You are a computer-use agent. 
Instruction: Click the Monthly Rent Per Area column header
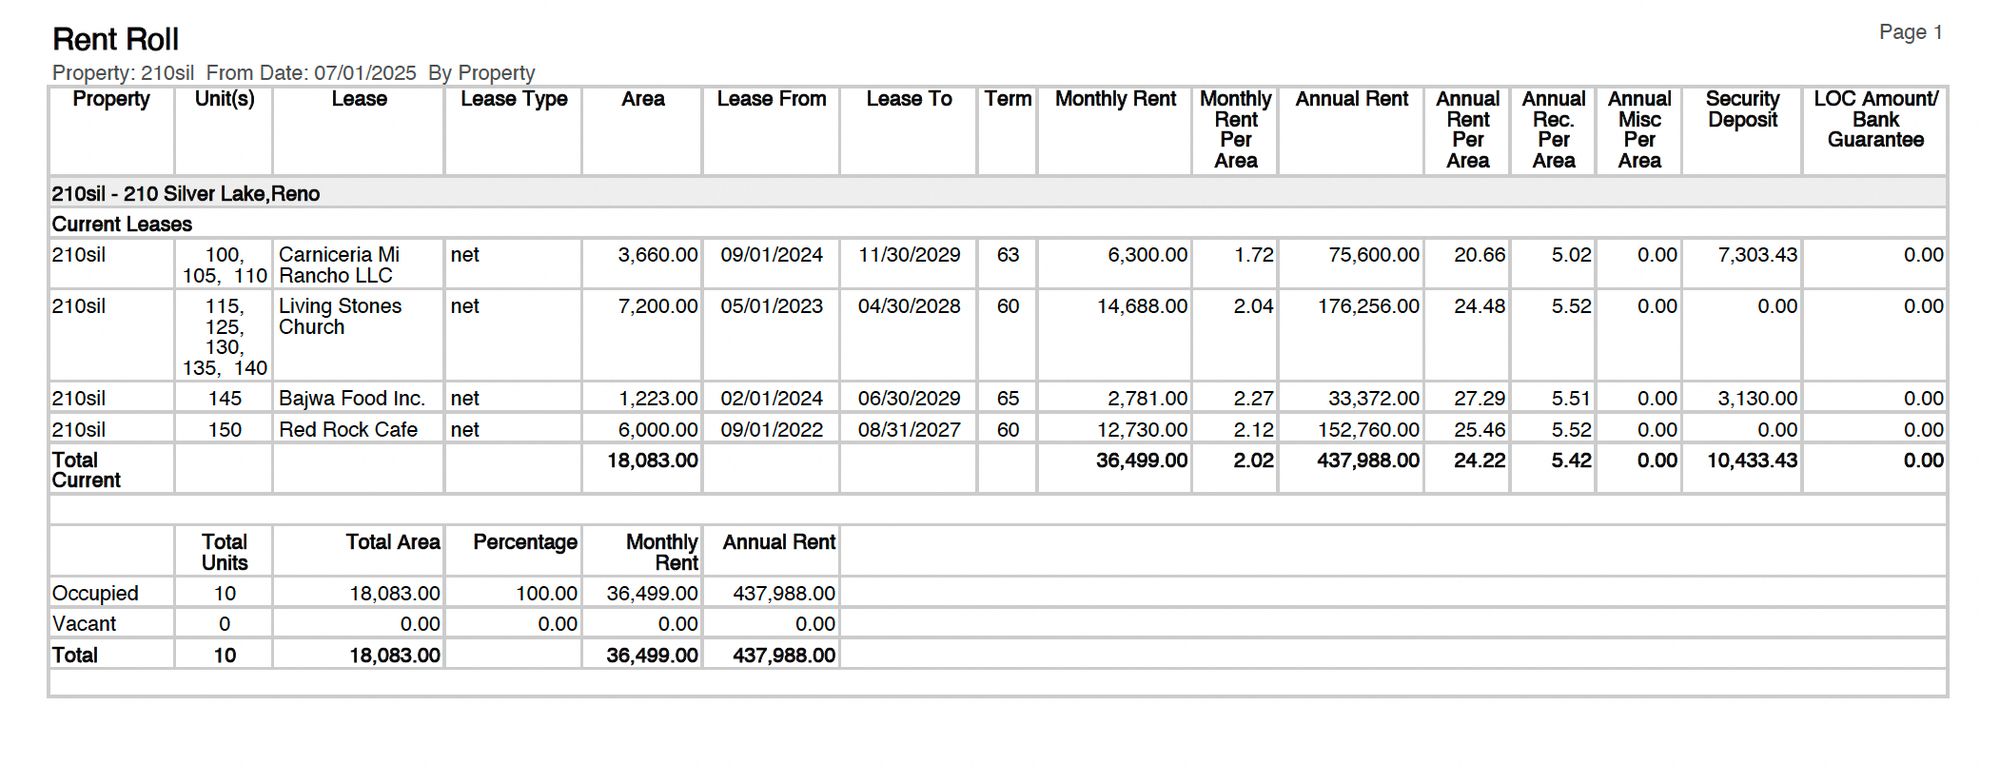[1235, 130]
